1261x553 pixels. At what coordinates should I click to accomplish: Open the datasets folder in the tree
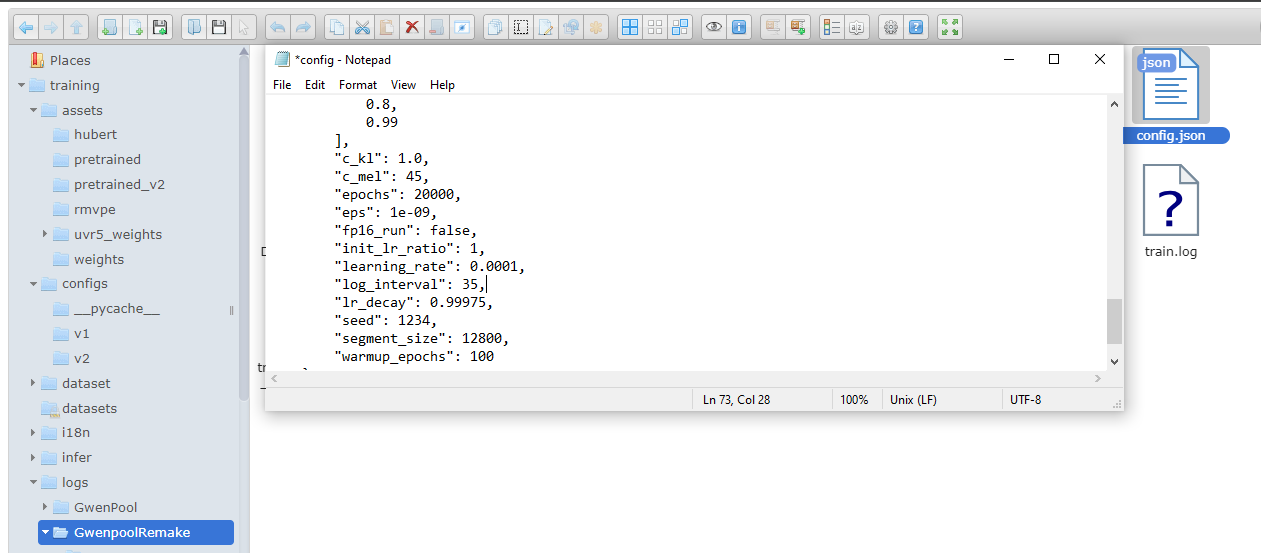(89, 408)
